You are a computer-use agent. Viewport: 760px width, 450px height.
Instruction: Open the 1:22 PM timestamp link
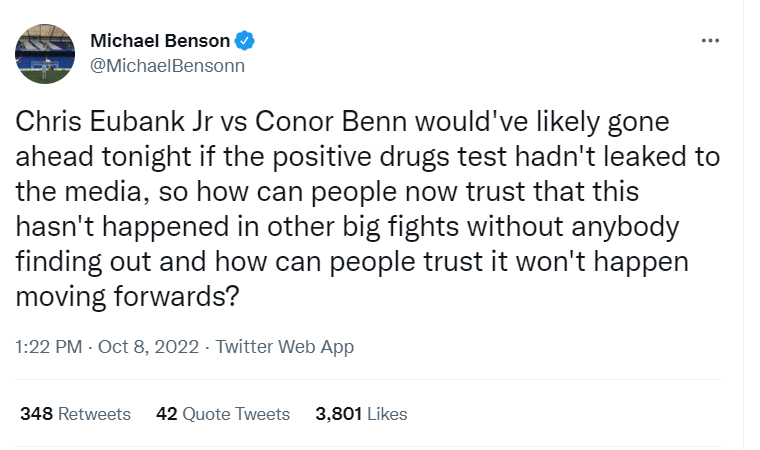tap(48, 347)
